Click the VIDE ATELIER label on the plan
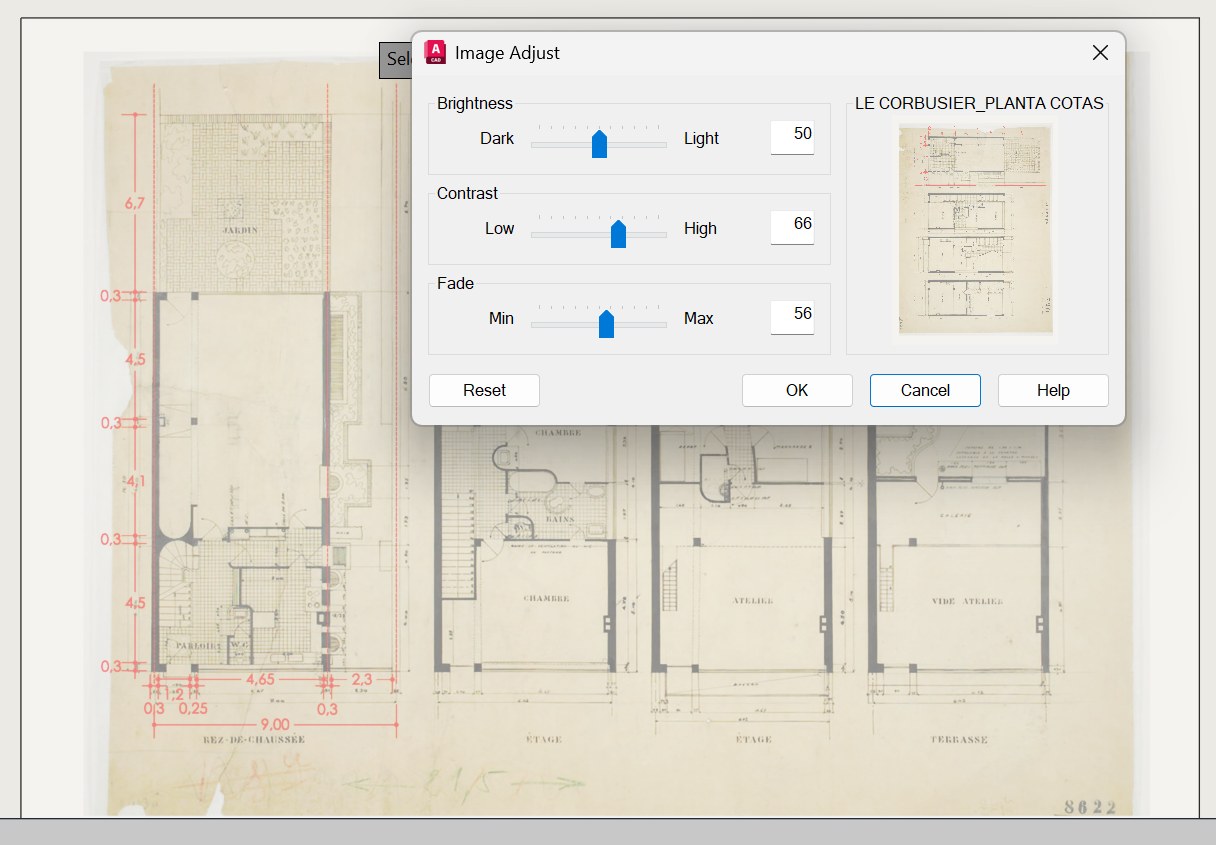 click(966, 601)
